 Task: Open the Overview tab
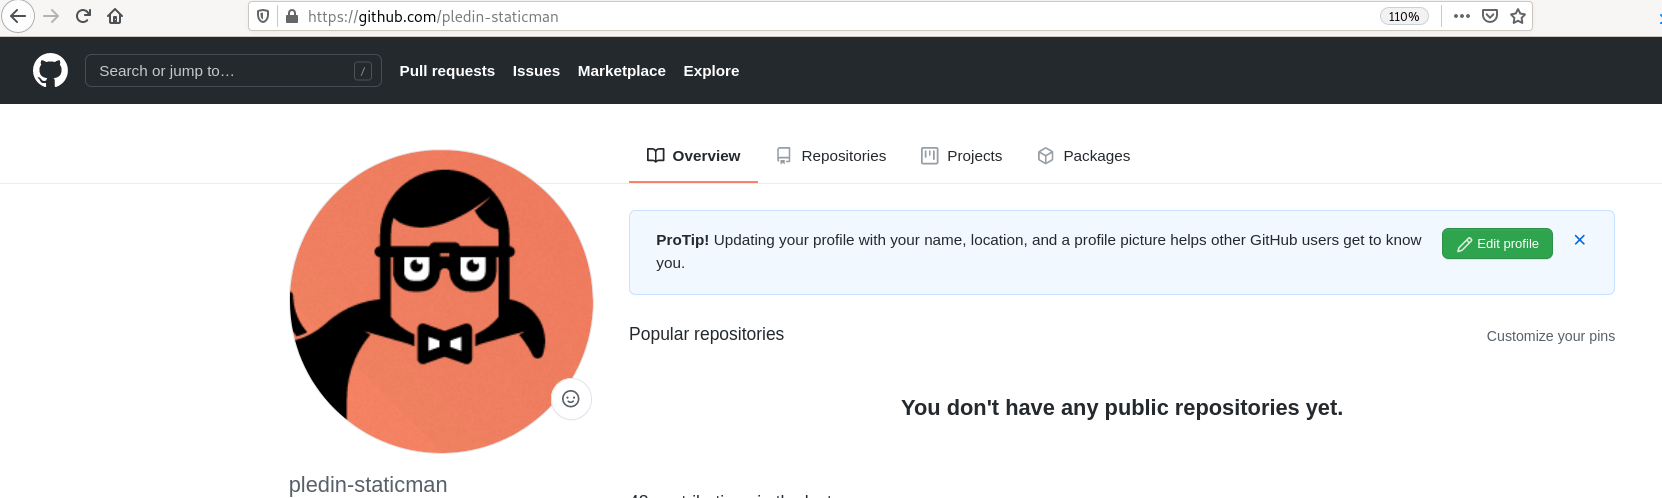pos(693,156)
